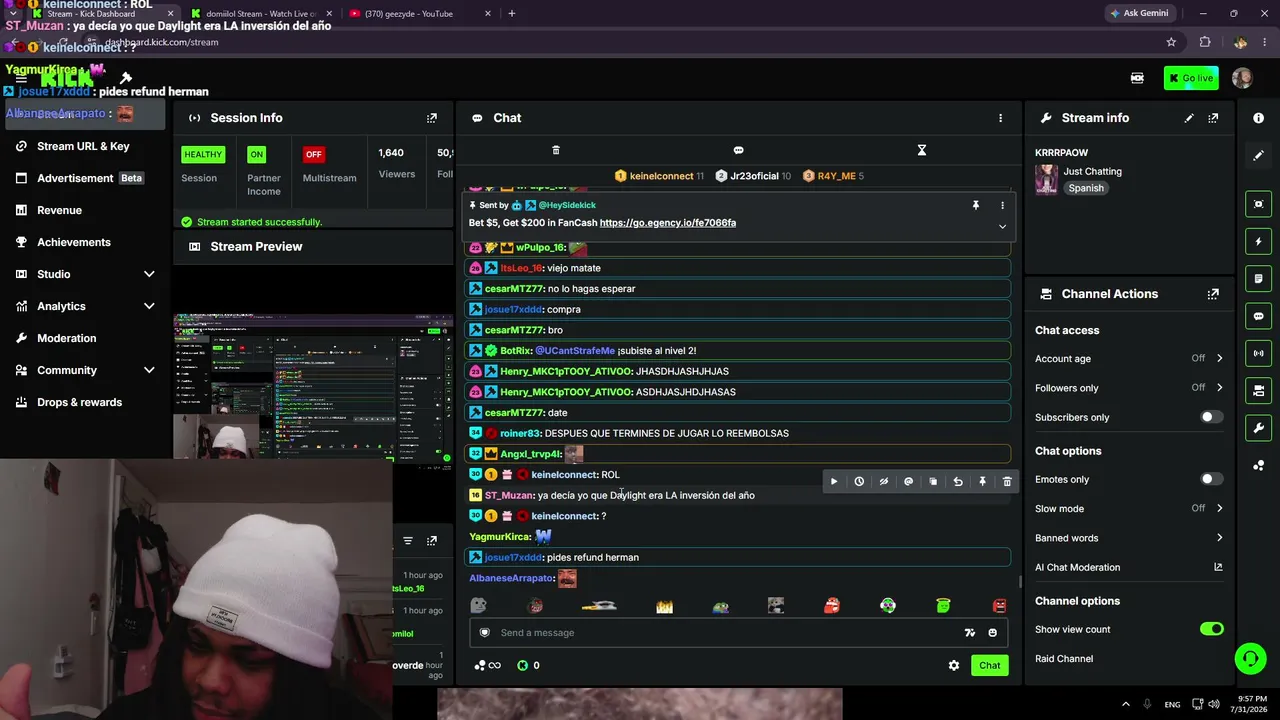1280x720 pixels.
Task: Click the @ mention icon on message actions
Action: (x=908, y=482)
